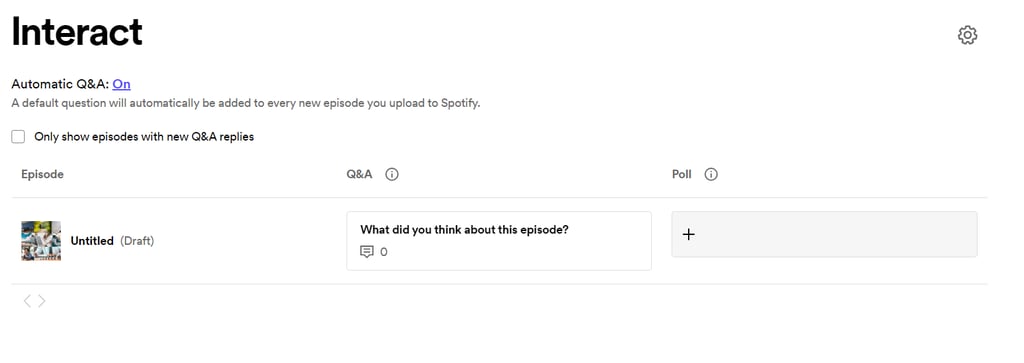
Task: Click the Interact page heading
Action: 77,31
